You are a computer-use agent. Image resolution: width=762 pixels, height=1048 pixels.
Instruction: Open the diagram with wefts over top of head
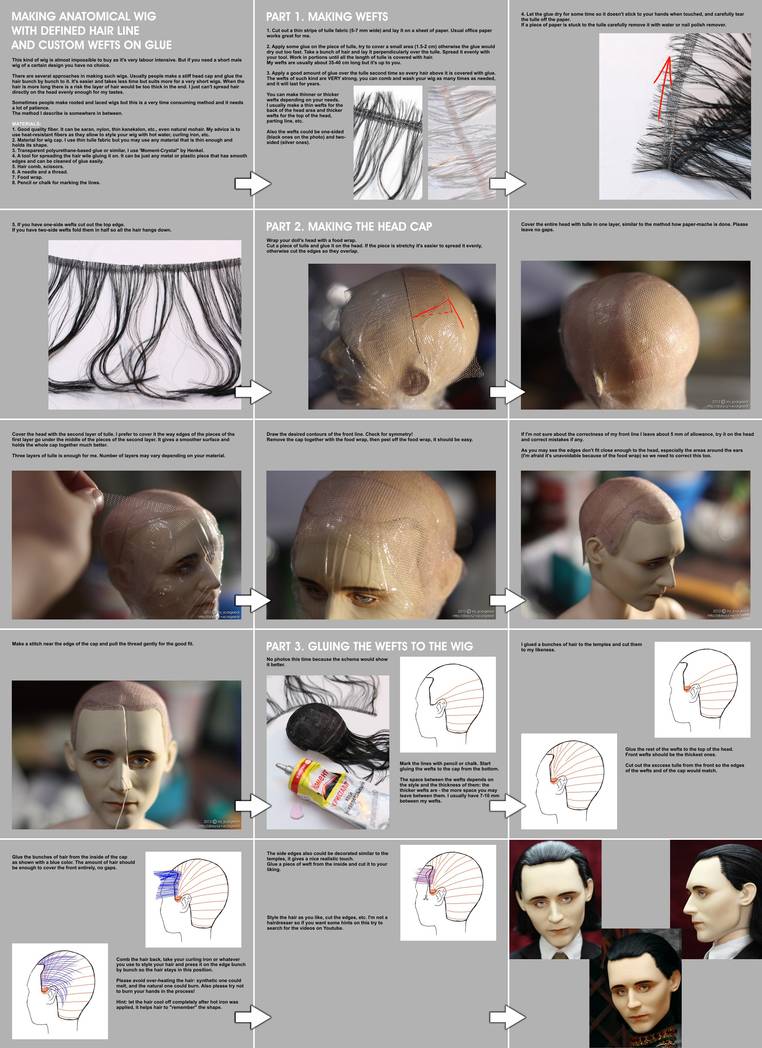click(x=569, y=781)
